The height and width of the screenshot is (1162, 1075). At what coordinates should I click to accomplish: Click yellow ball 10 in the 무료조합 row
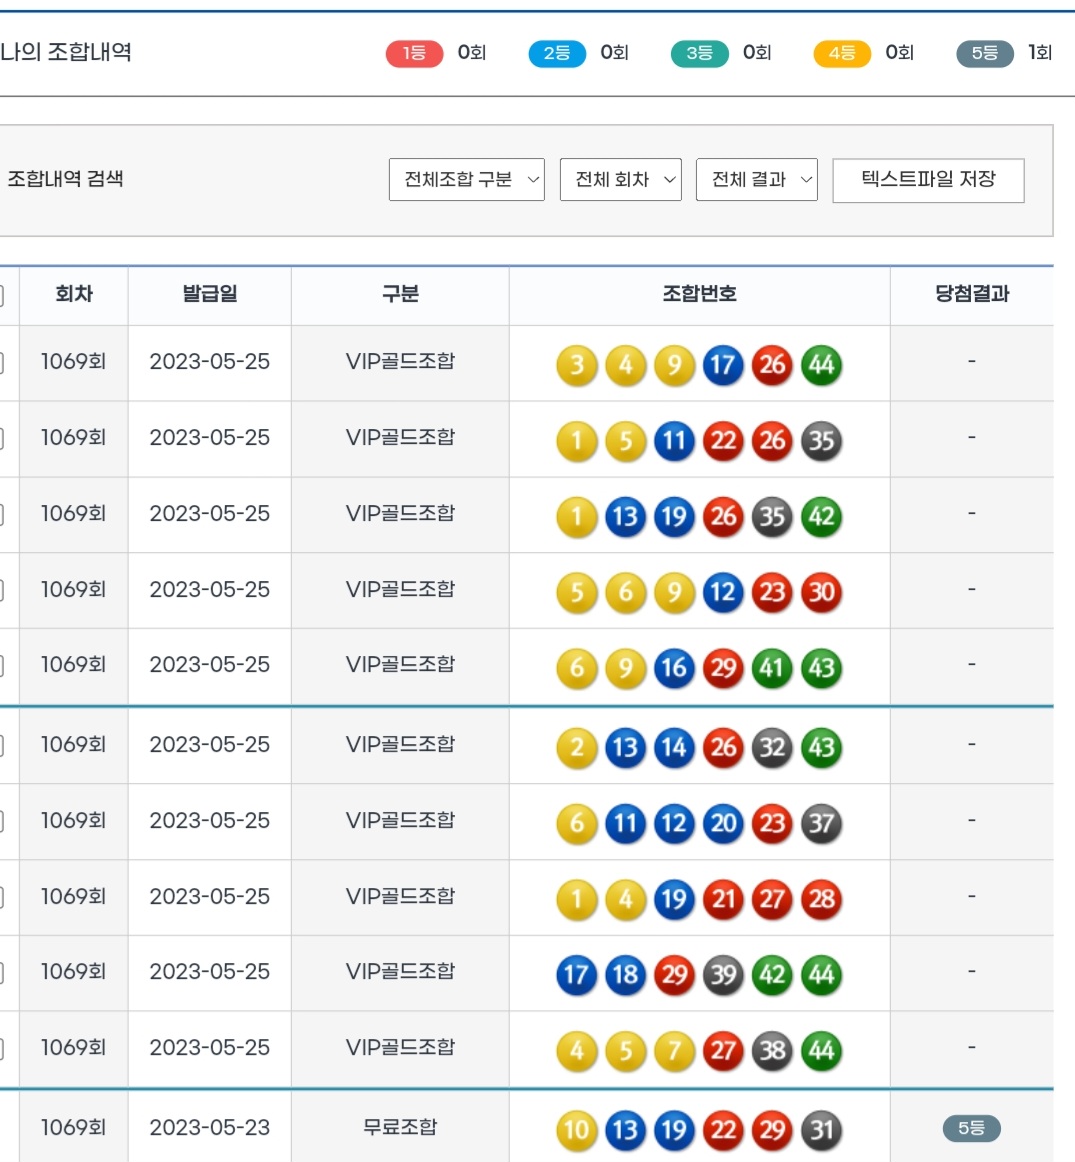coord(577,1131)
